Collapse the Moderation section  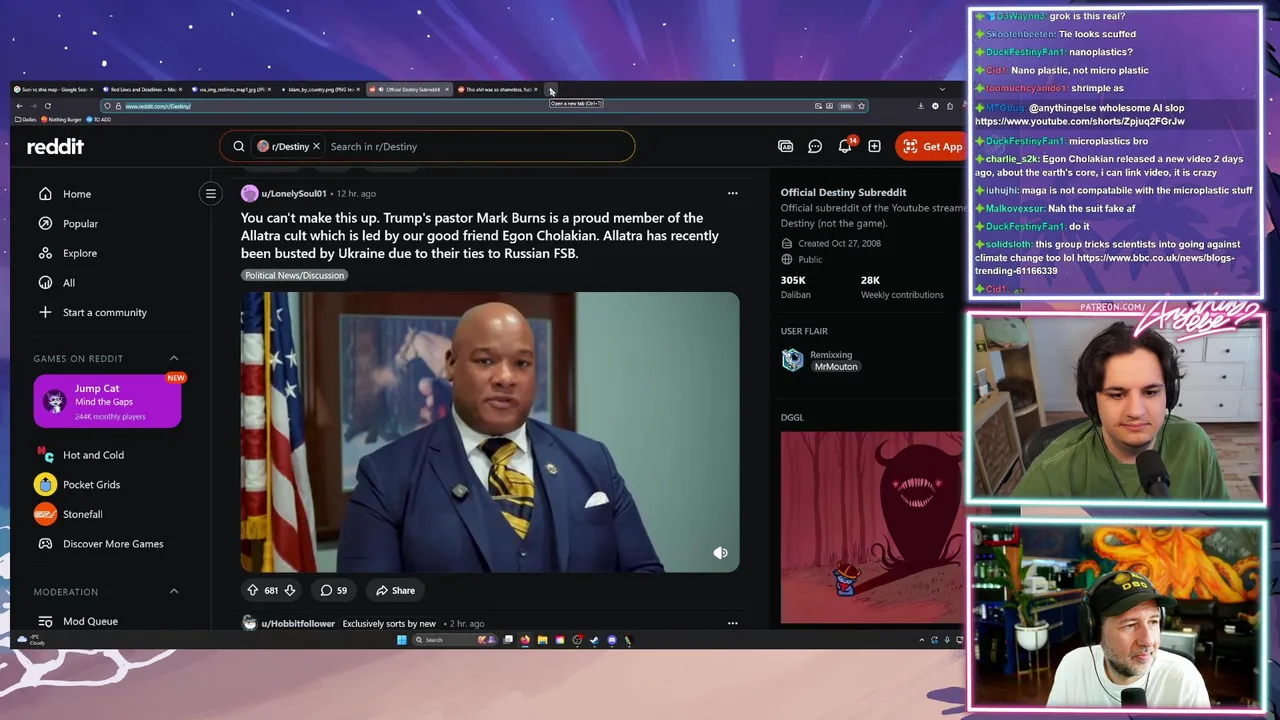174,592
